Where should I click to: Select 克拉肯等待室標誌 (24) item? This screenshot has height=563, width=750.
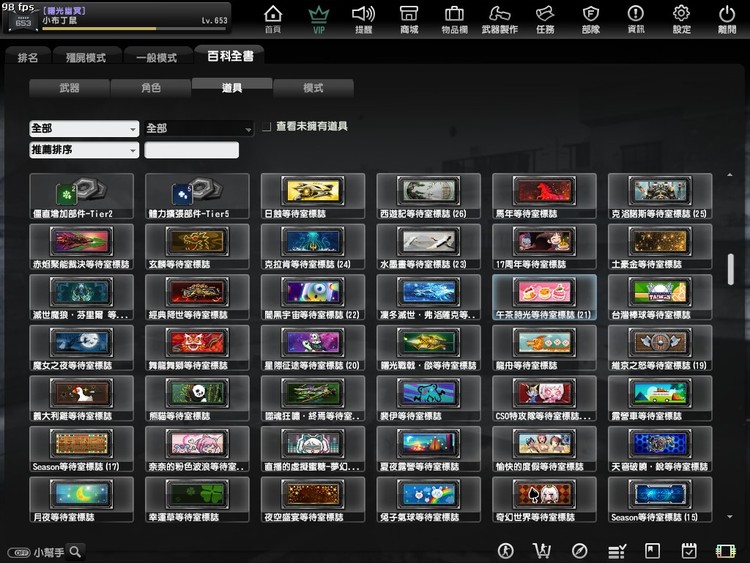pyautogui.click(x=313, y=247)
